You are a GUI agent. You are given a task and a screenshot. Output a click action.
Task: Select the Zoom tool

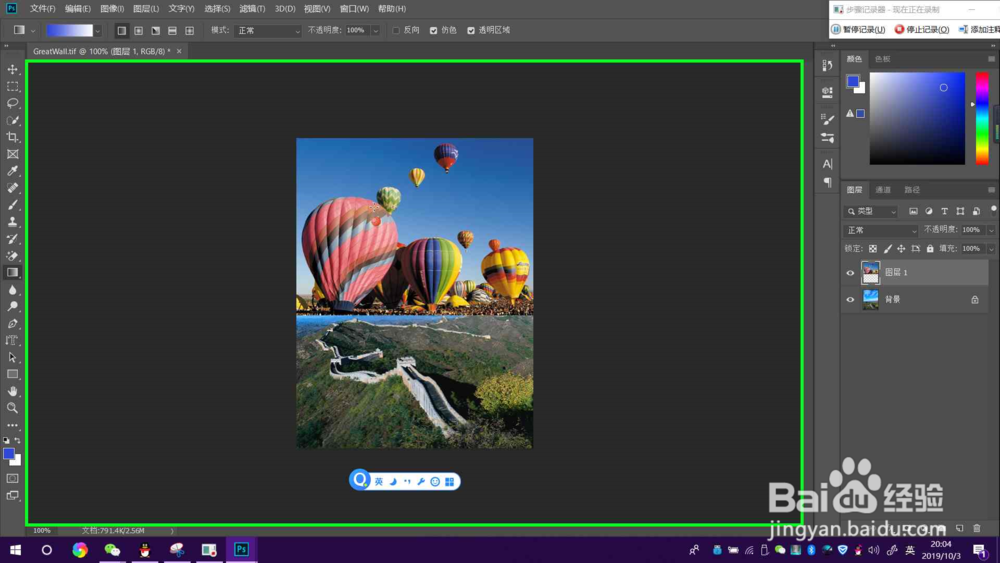pyautogui.click(x=12, y=408)
